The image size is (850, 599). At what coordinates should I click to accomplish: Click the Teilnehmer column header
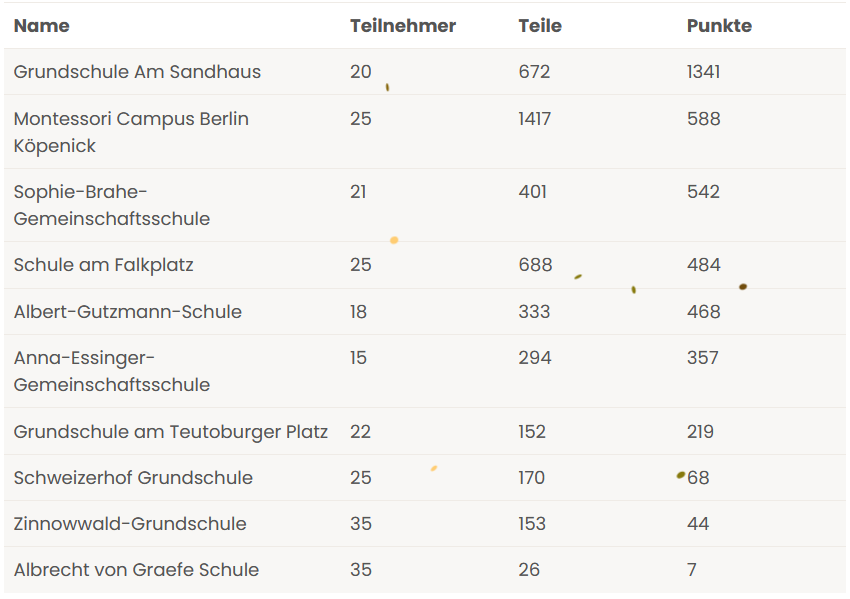pyautogui.click(x=402, y=26)
